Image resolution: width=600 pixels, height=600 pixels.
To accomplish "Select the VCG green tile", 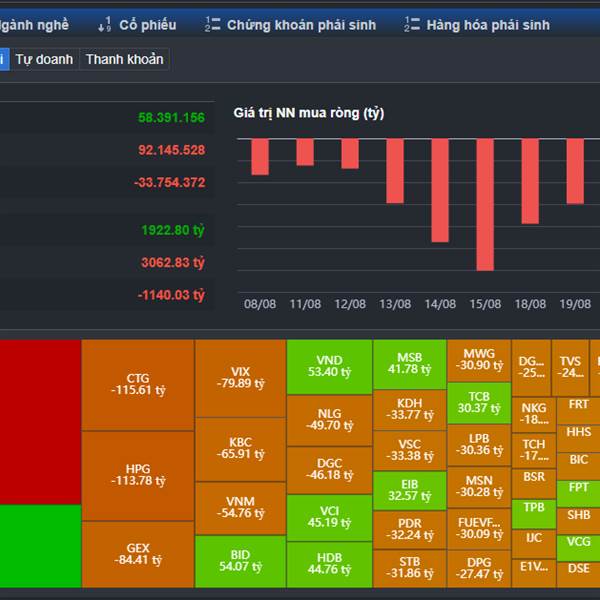I will pyautogui.click(x=579, y=548).
